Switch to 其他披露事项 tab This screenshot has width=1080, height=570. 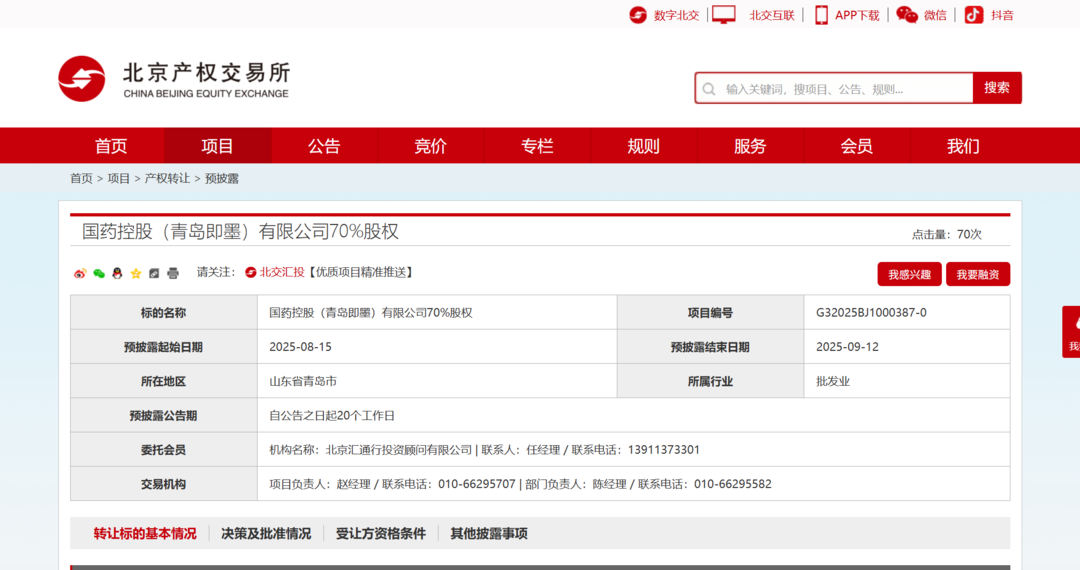(x=489, y=534)
